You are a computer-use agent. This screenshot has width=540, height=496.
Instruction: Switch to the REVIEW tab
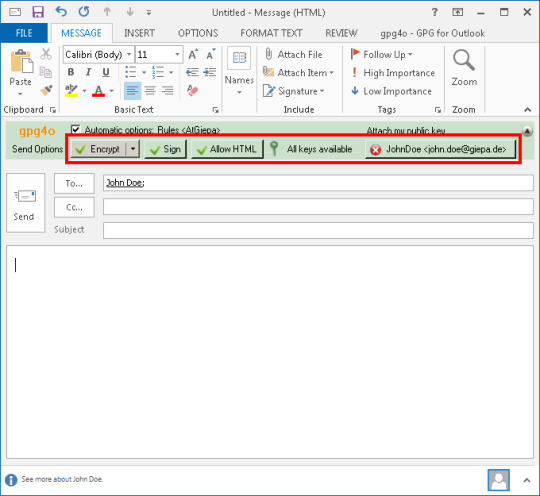[x=341, y=33]
